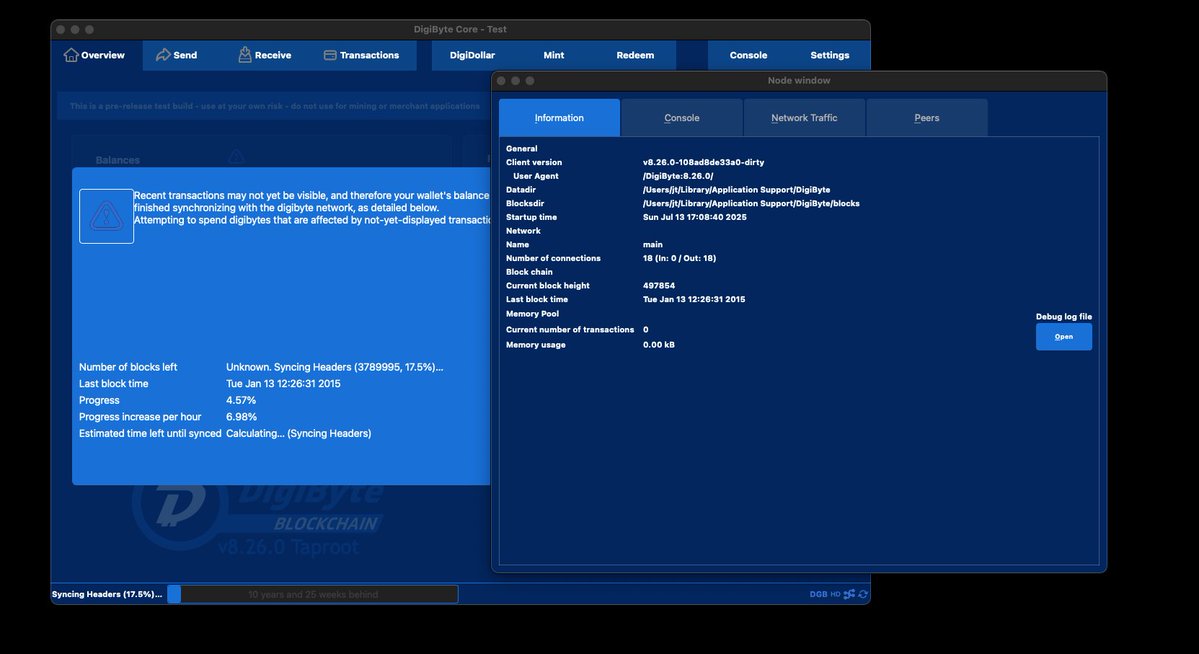
Task: Click the sync spinner icon in status bar
Action: (x=863, y=594)
